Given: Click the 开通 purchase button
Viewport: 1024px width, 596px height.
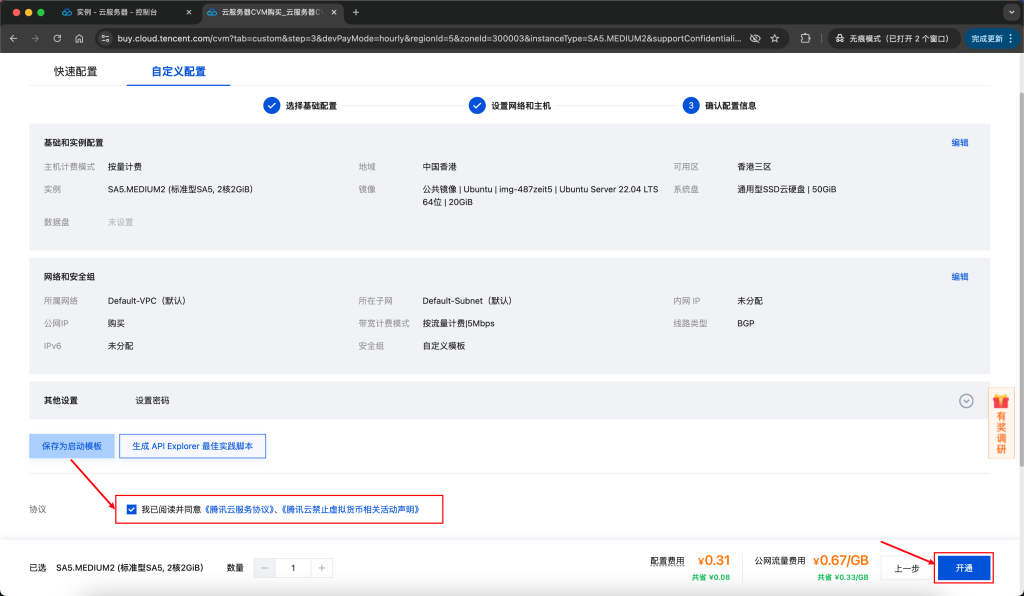Looking at the screenshot, I should [x=963, y=567].
